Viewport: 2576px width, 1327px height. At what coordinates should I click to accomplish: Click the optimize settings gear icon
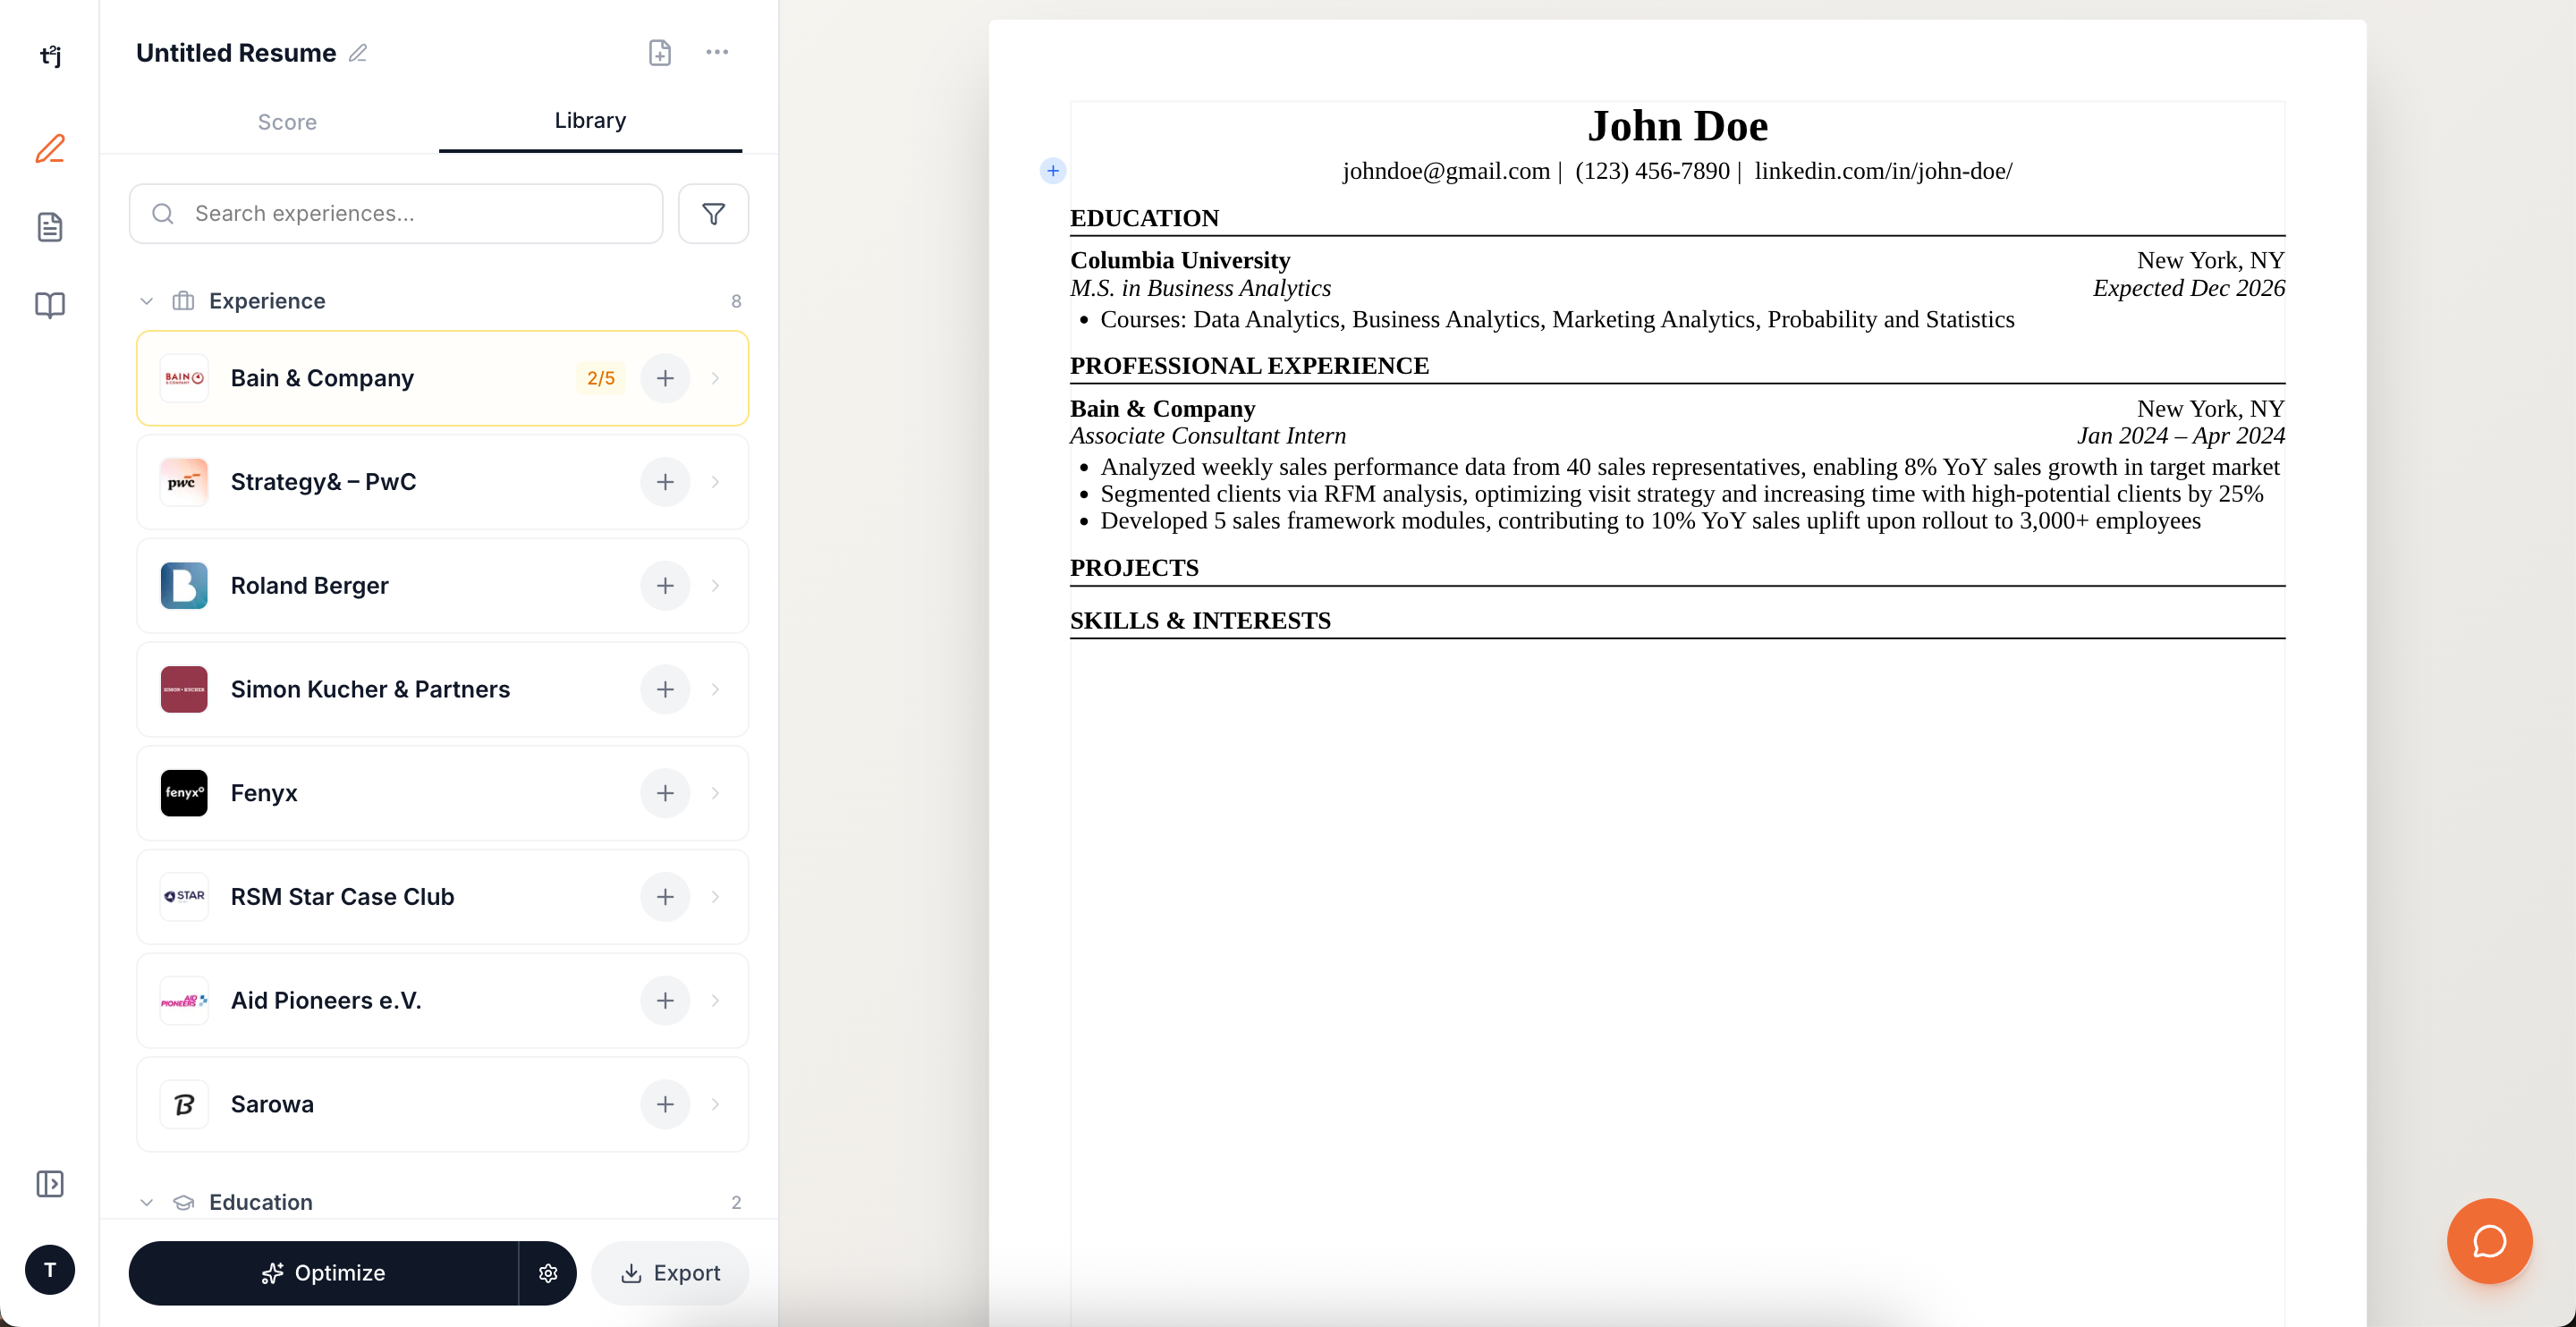[x=548, y=1273]
